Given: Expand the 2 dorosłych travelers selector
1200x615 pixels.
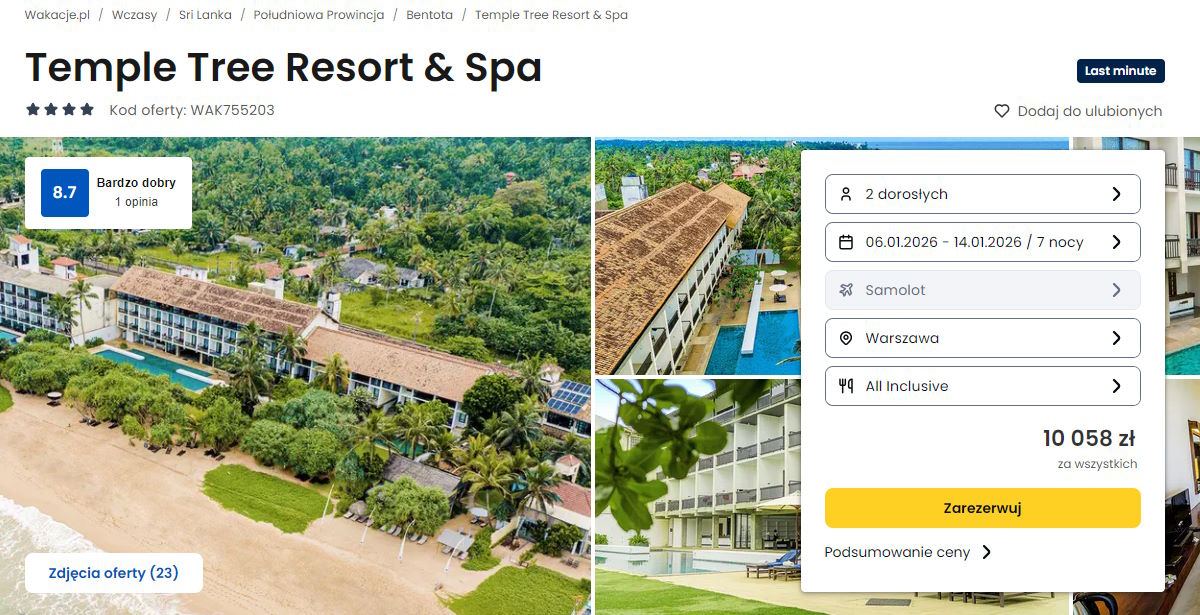Looking at the screenshot, I should tap(983, 194).
